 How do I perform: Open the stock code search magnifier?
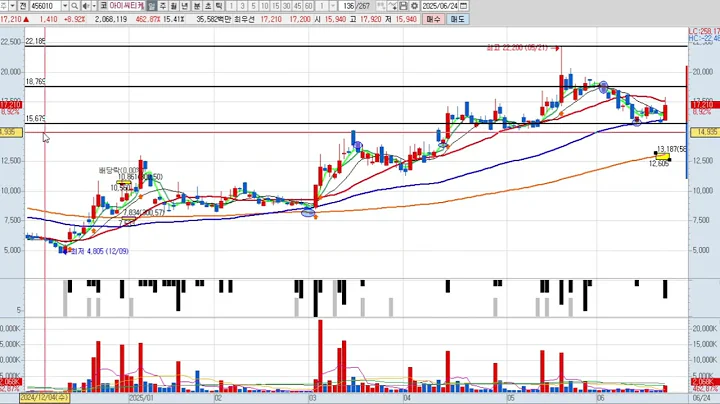pos(74,6)
